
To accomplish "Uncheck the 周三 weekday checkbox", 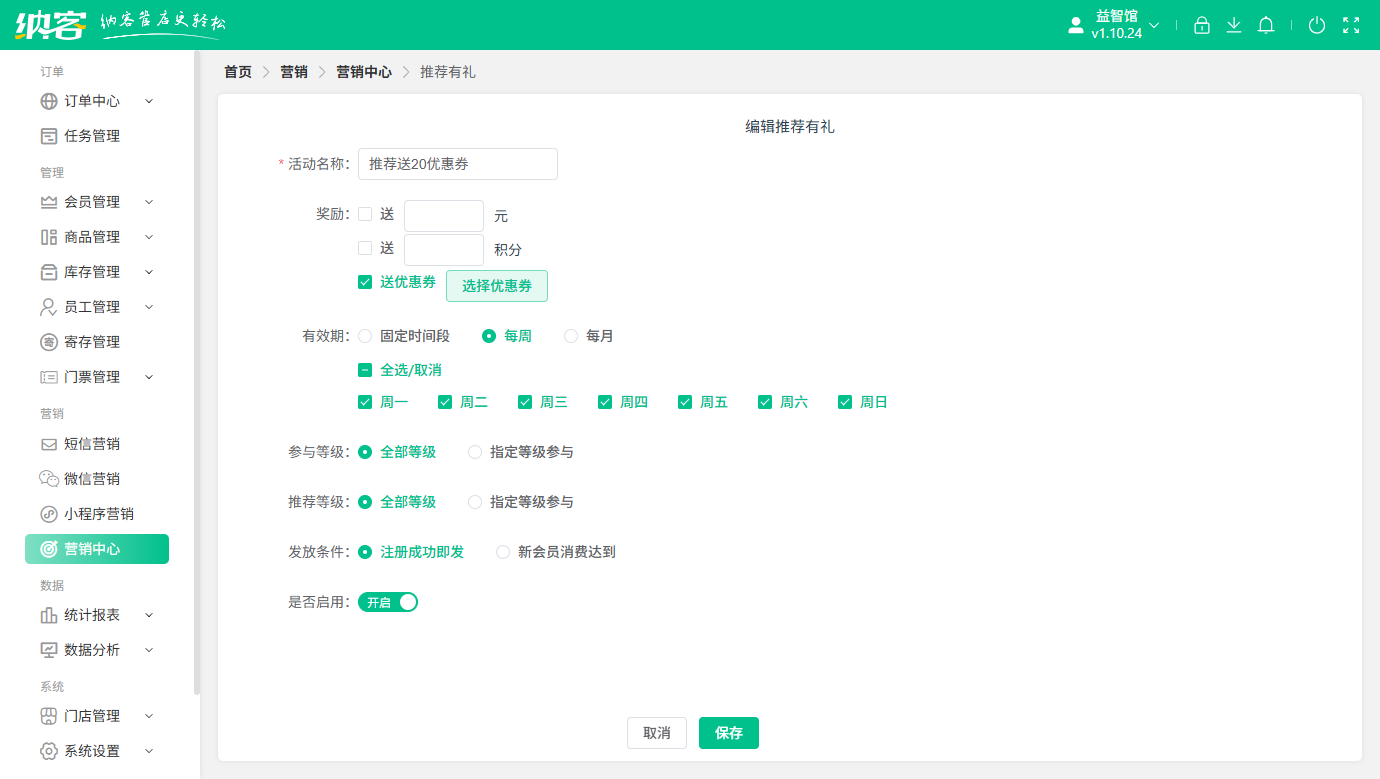I will tap(524, 401).
